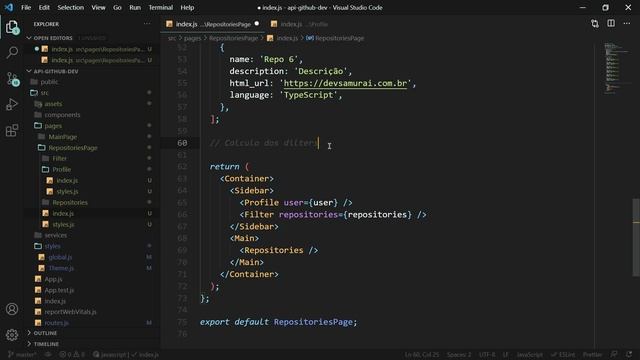The height and width of the screenshot is (360, 640).
Task: Open App.test.js in the file tree
Action: point(59,290)
